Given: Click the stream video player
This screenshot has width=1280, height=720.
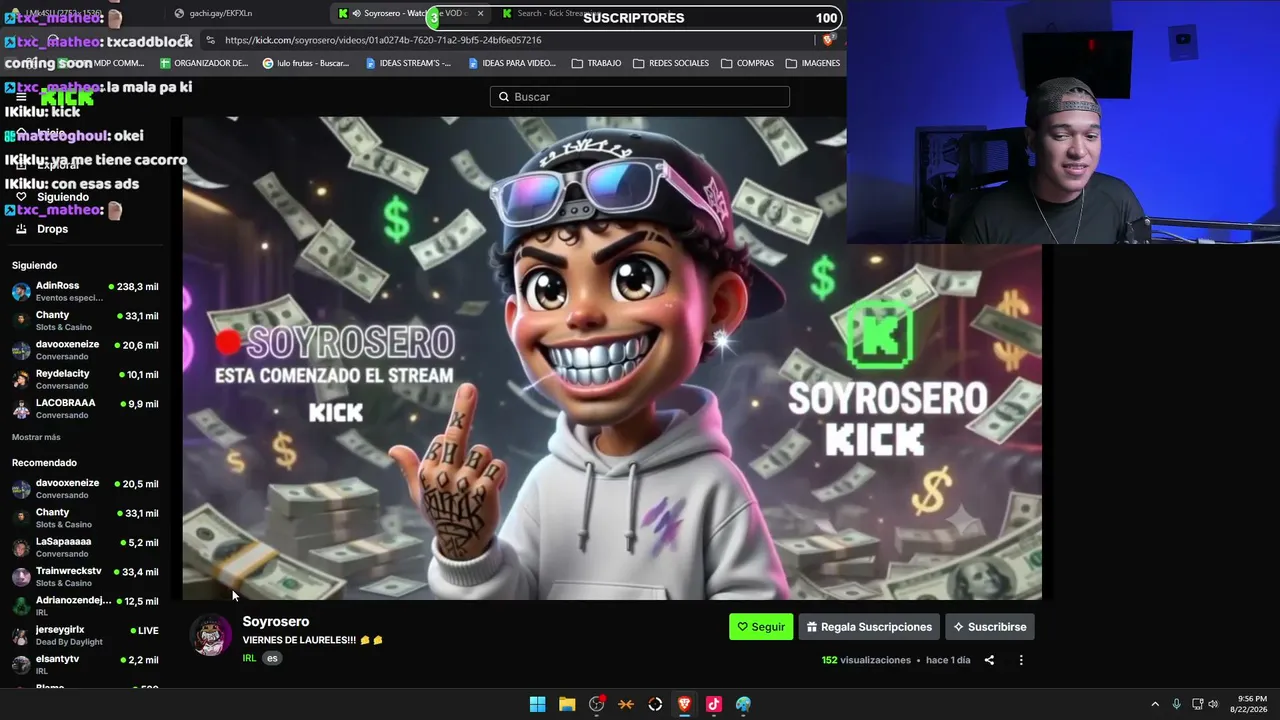Looking at the screenshot, I should pyautogui.click(x=612, y=358).
